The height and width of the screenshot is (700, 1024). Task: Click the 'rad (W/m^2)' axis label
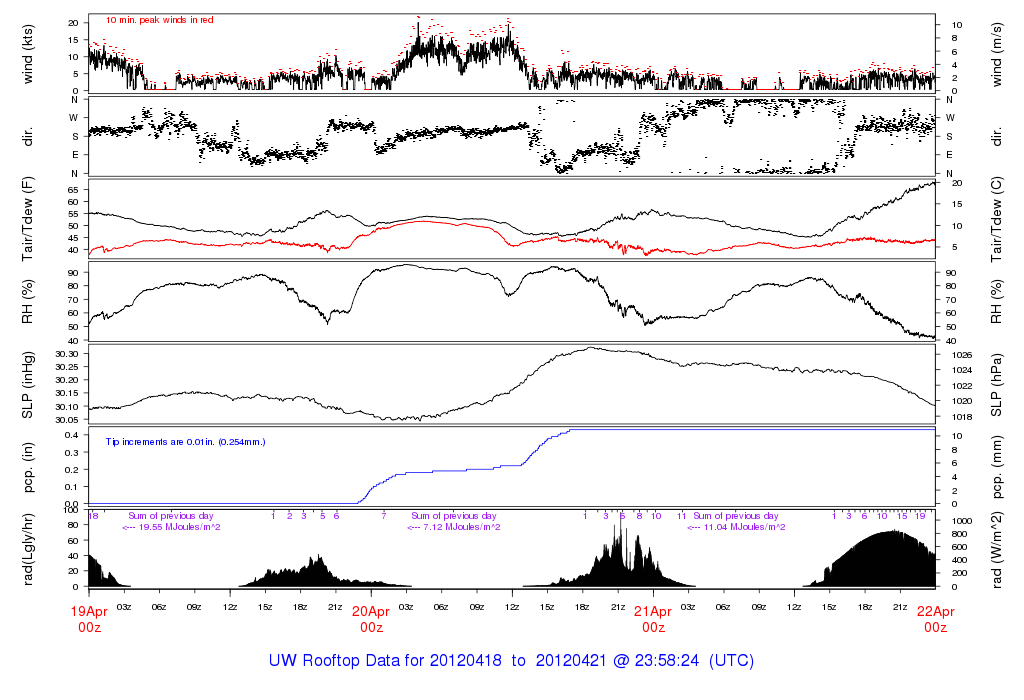coord(997,550)
